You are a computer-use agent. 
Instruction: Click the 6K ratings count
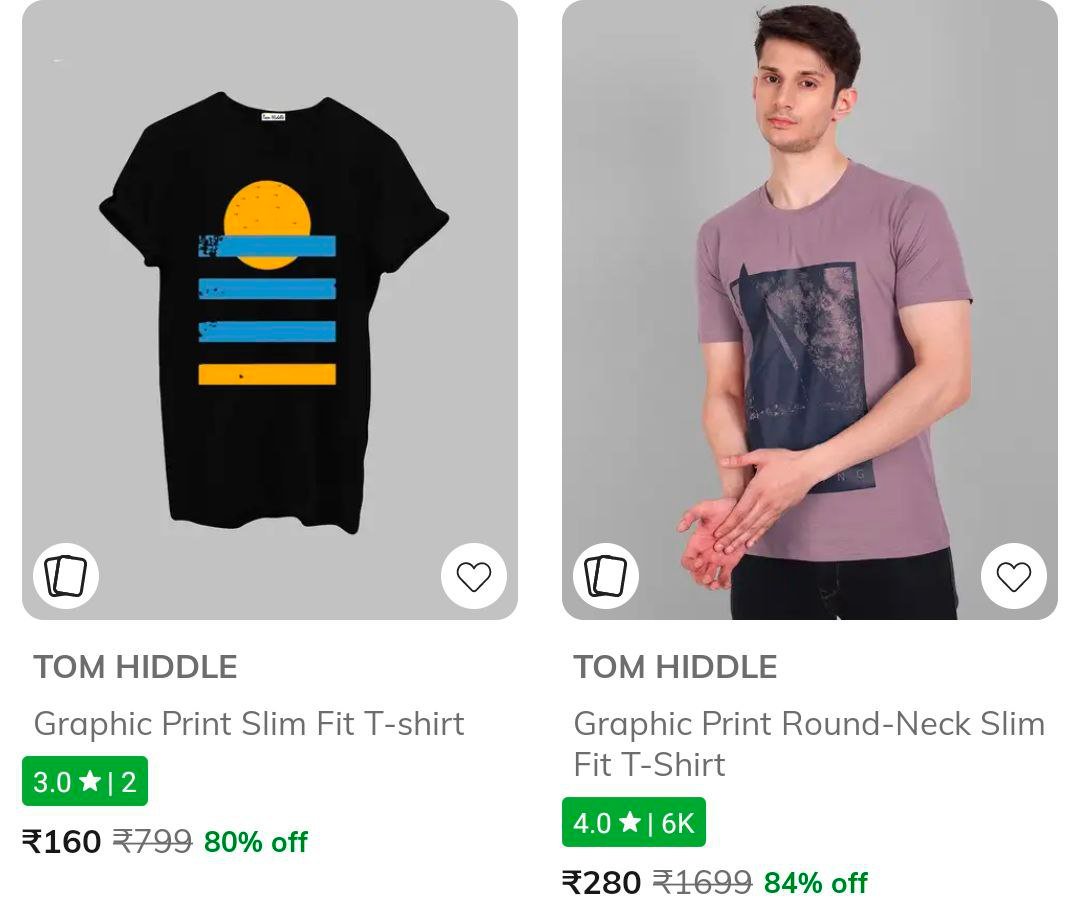click(x=677, y=823)
